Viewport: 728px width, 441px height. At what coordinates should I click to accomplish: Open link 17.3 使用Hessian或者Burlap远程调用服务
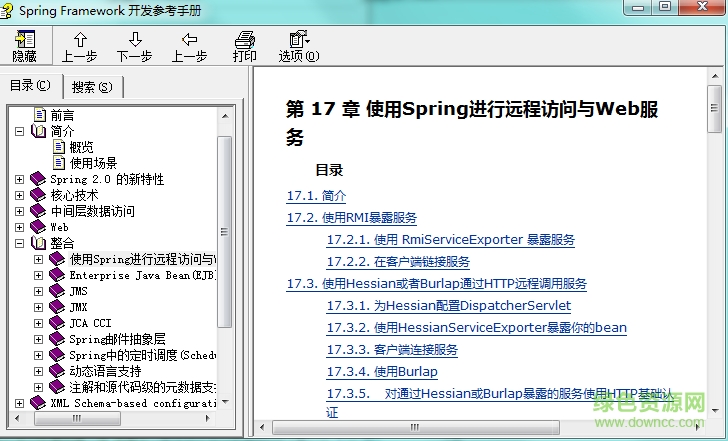[x=436, y=283]
